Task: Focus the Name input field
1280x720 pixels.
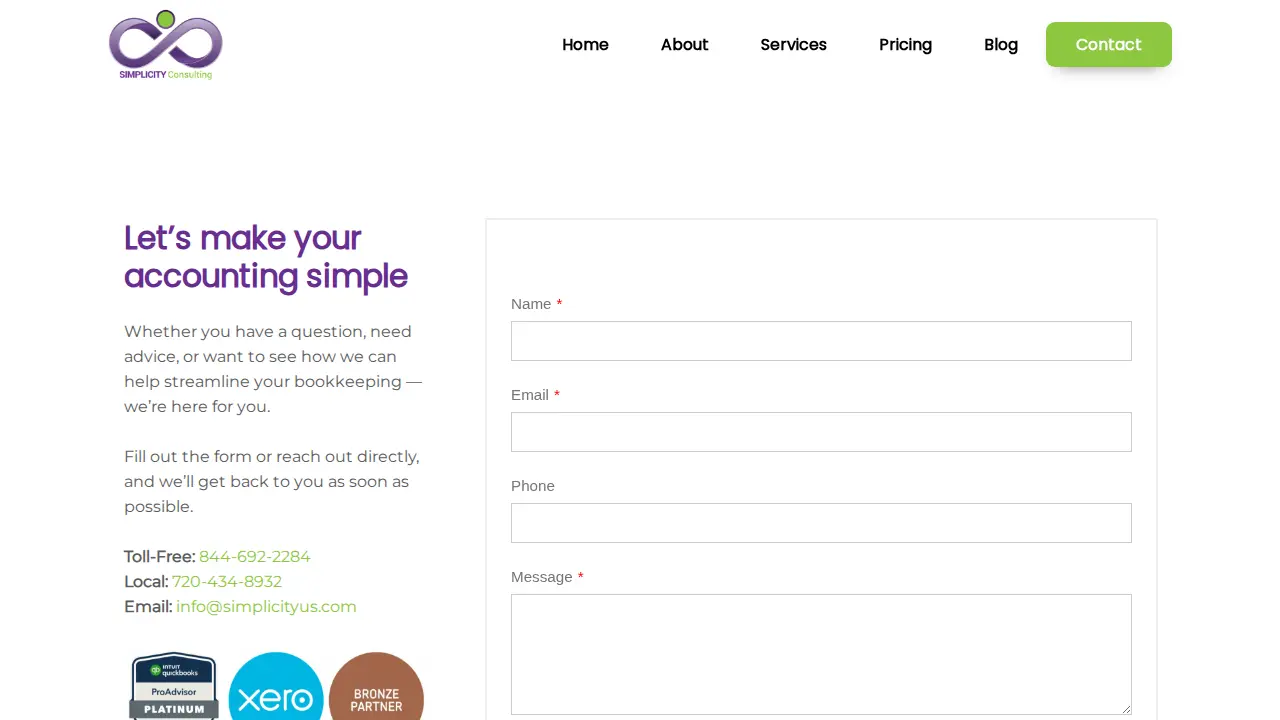Action: [821, 341]
